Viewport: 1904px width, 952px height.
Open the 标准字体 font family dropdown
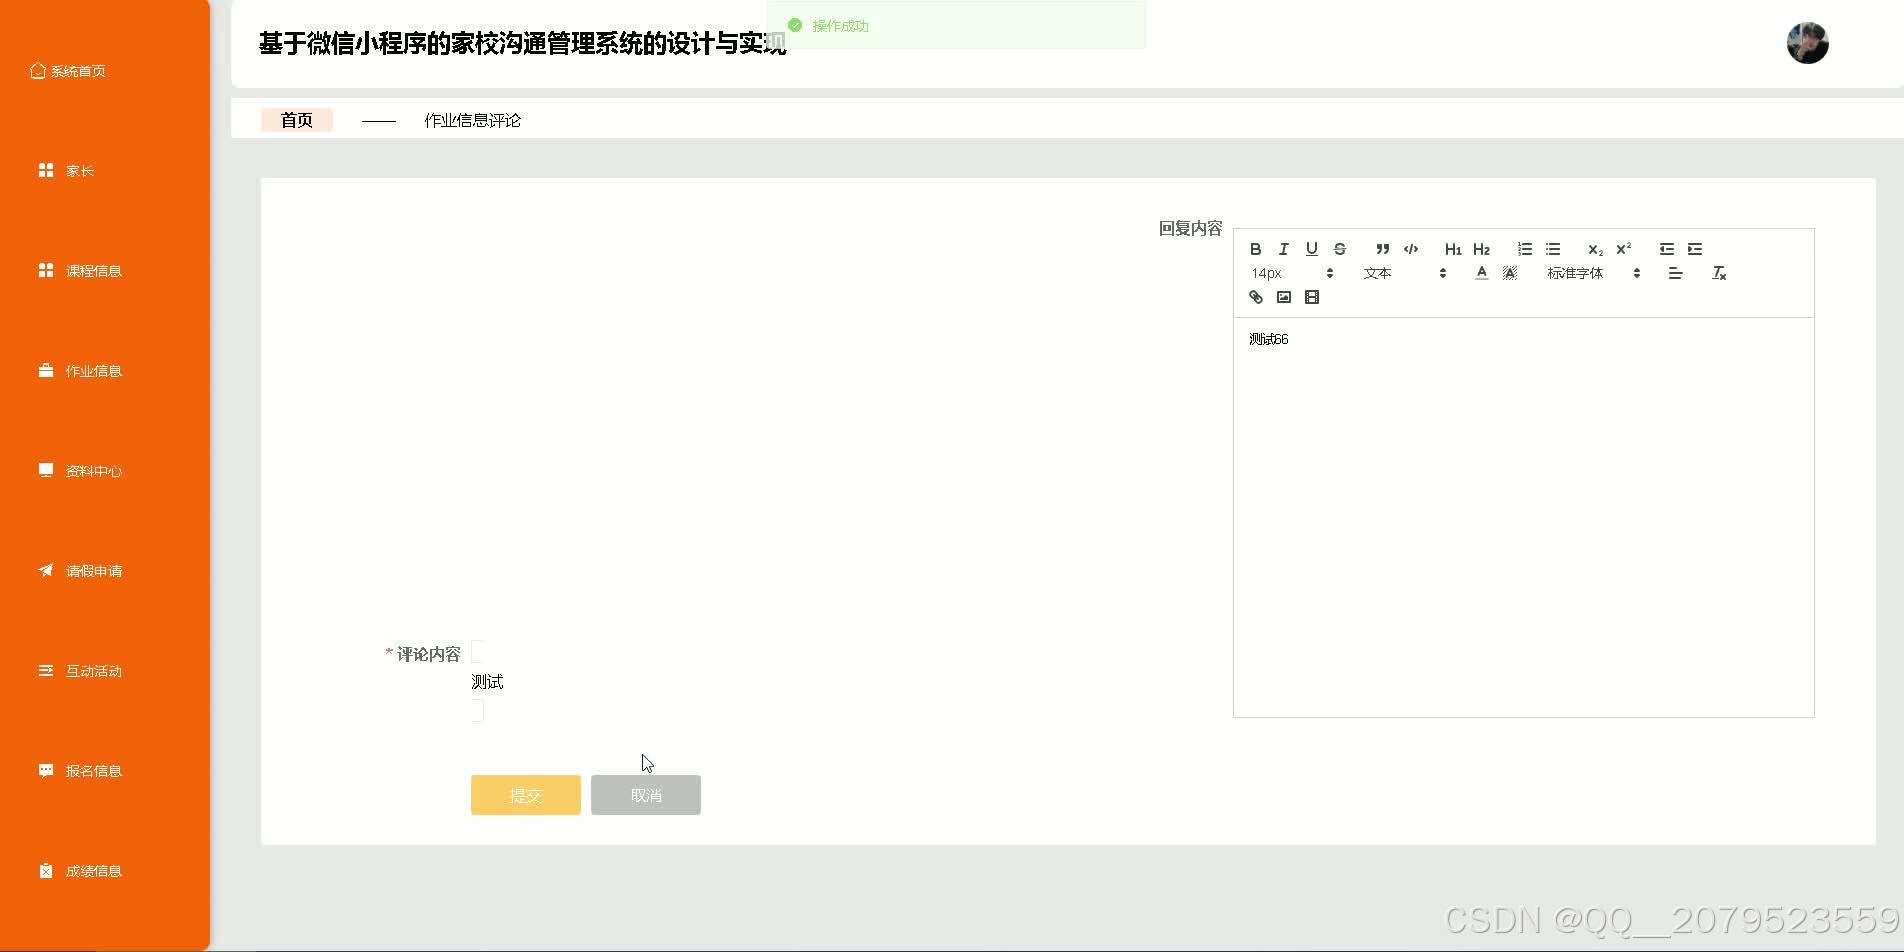click(1593, 273)
